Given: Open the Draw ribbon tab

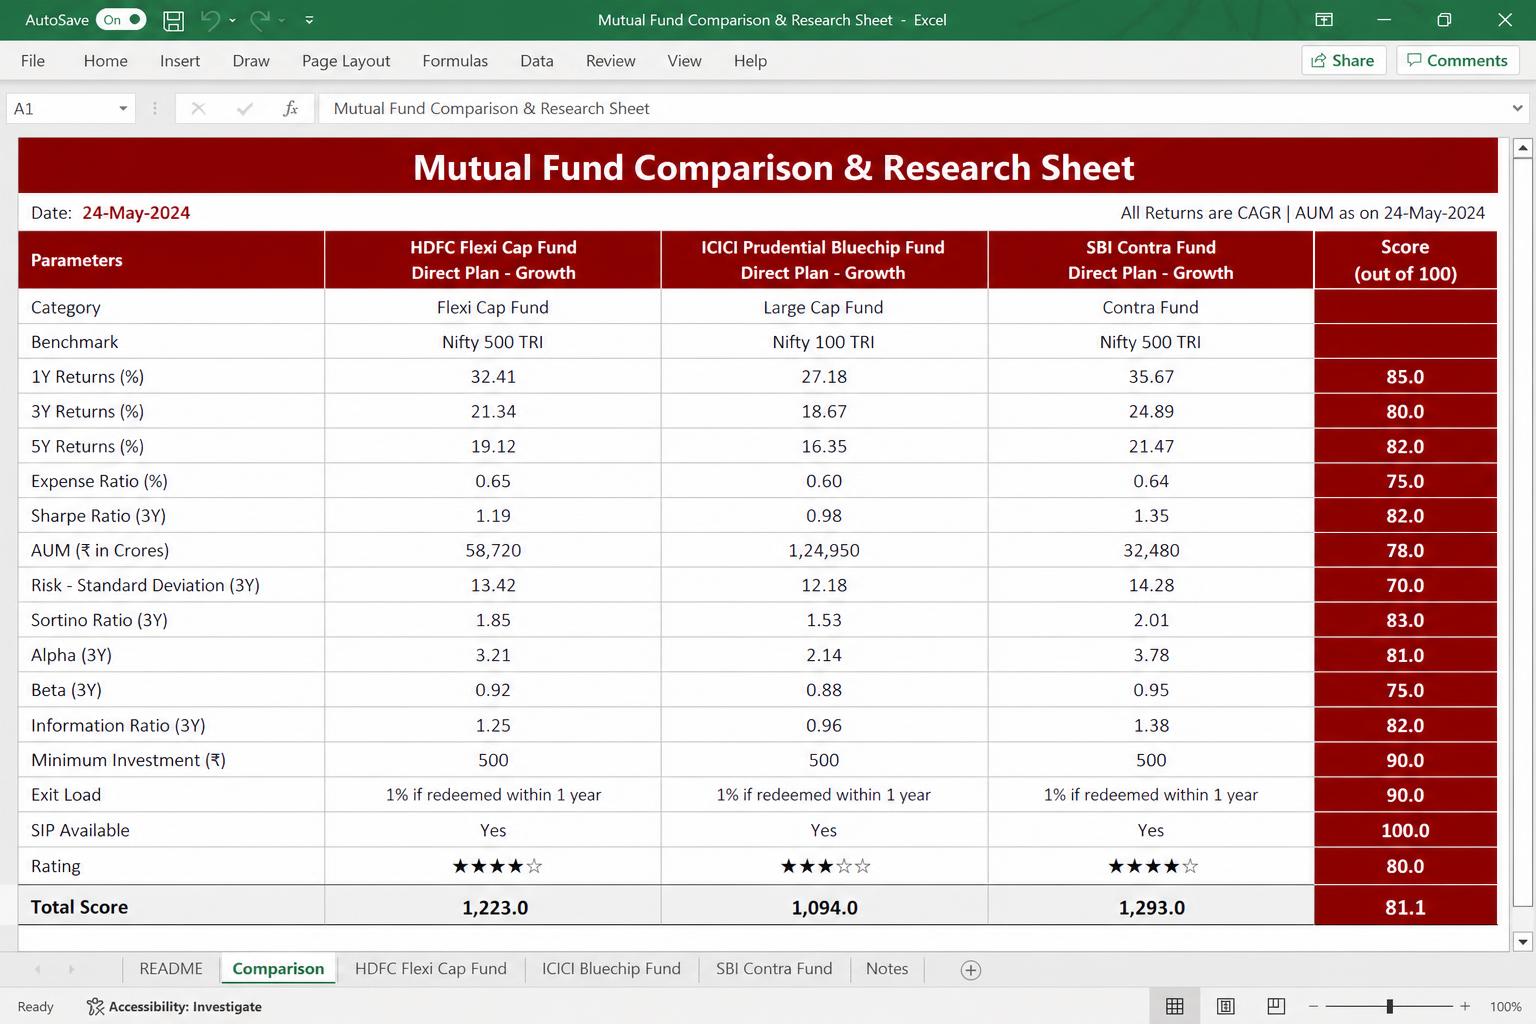Looking at the screenshot, I should [251, 61].
